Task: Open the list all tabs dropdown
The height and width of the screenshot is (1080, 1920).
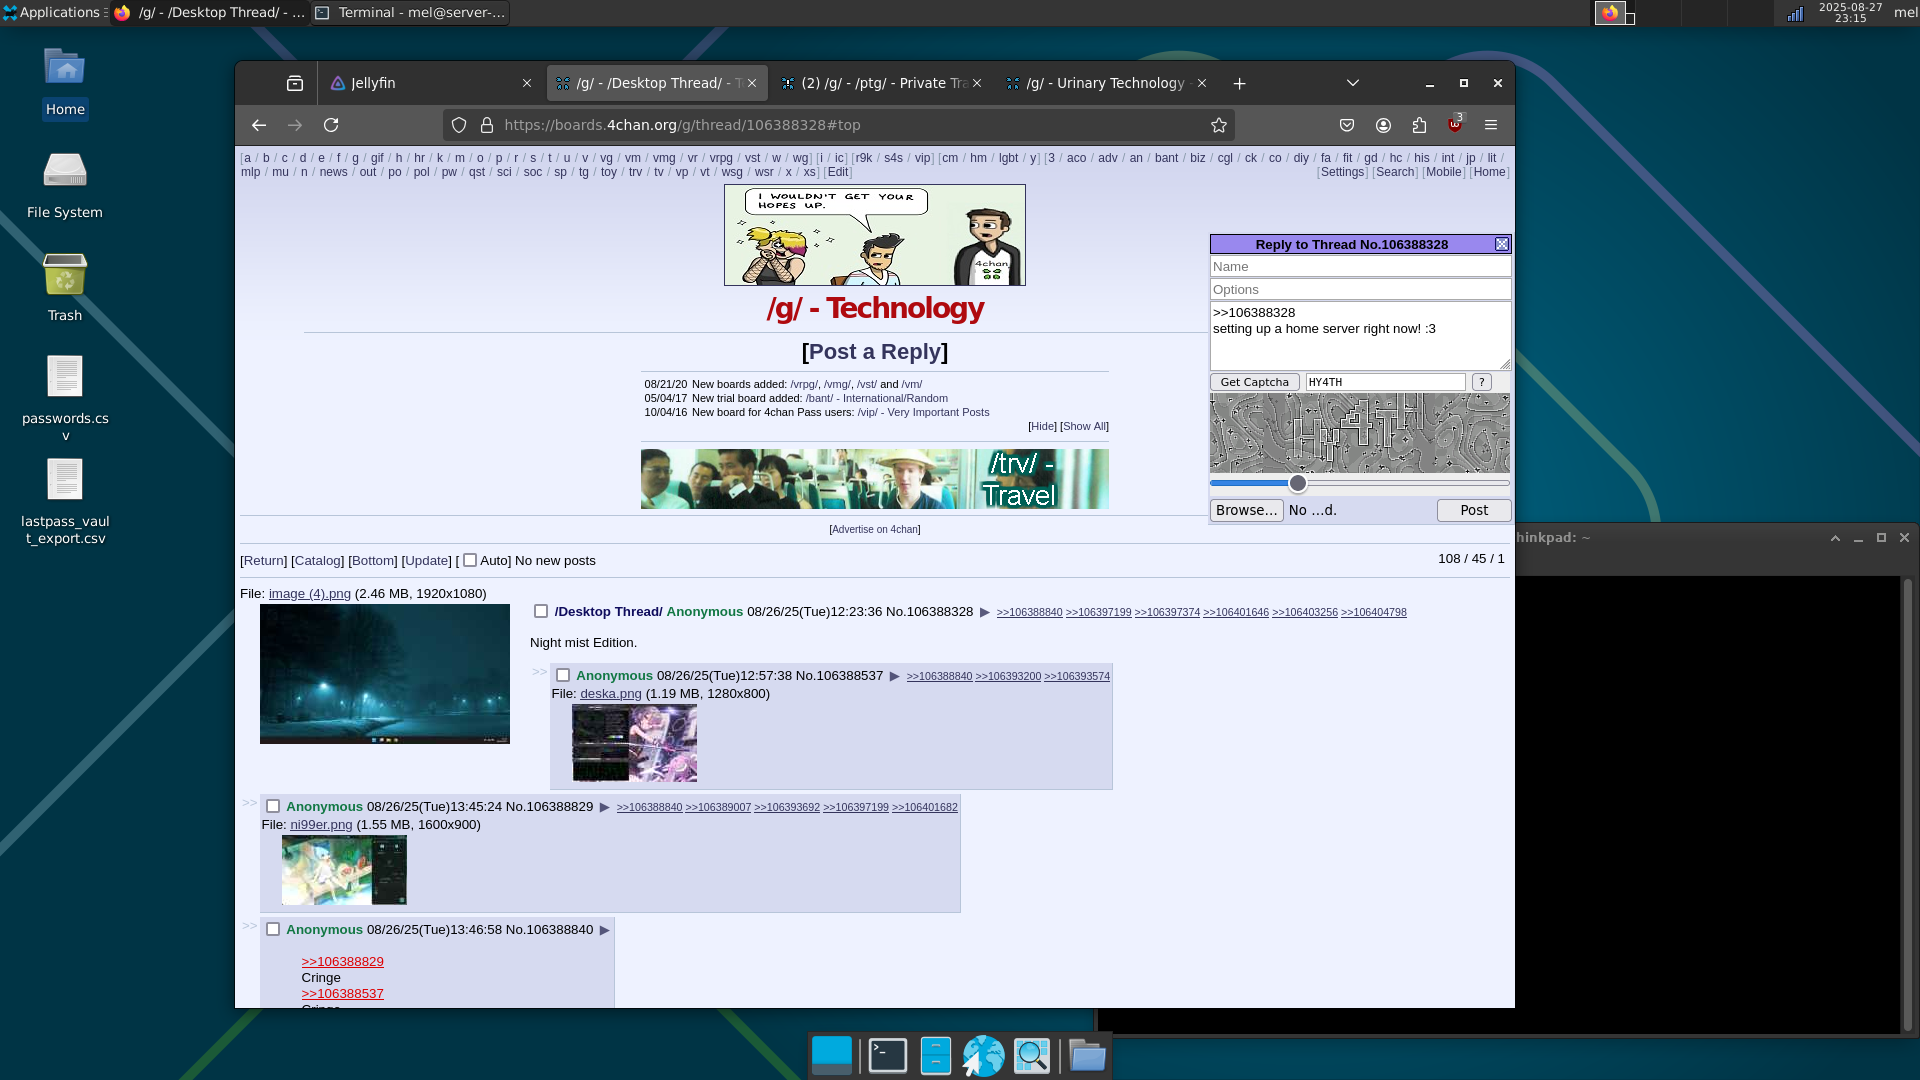Action: (x=1352, y=83)
